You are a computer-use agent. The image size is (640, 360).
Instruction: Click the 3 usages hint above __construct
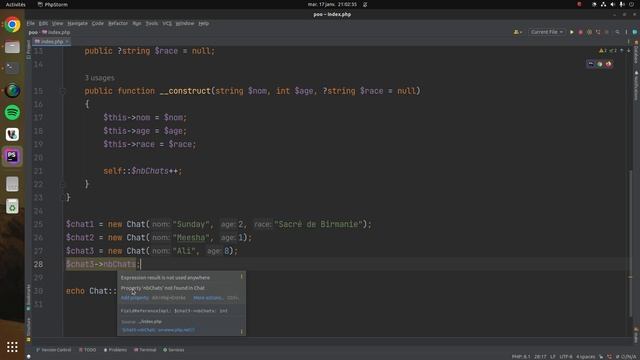point(99,78)
